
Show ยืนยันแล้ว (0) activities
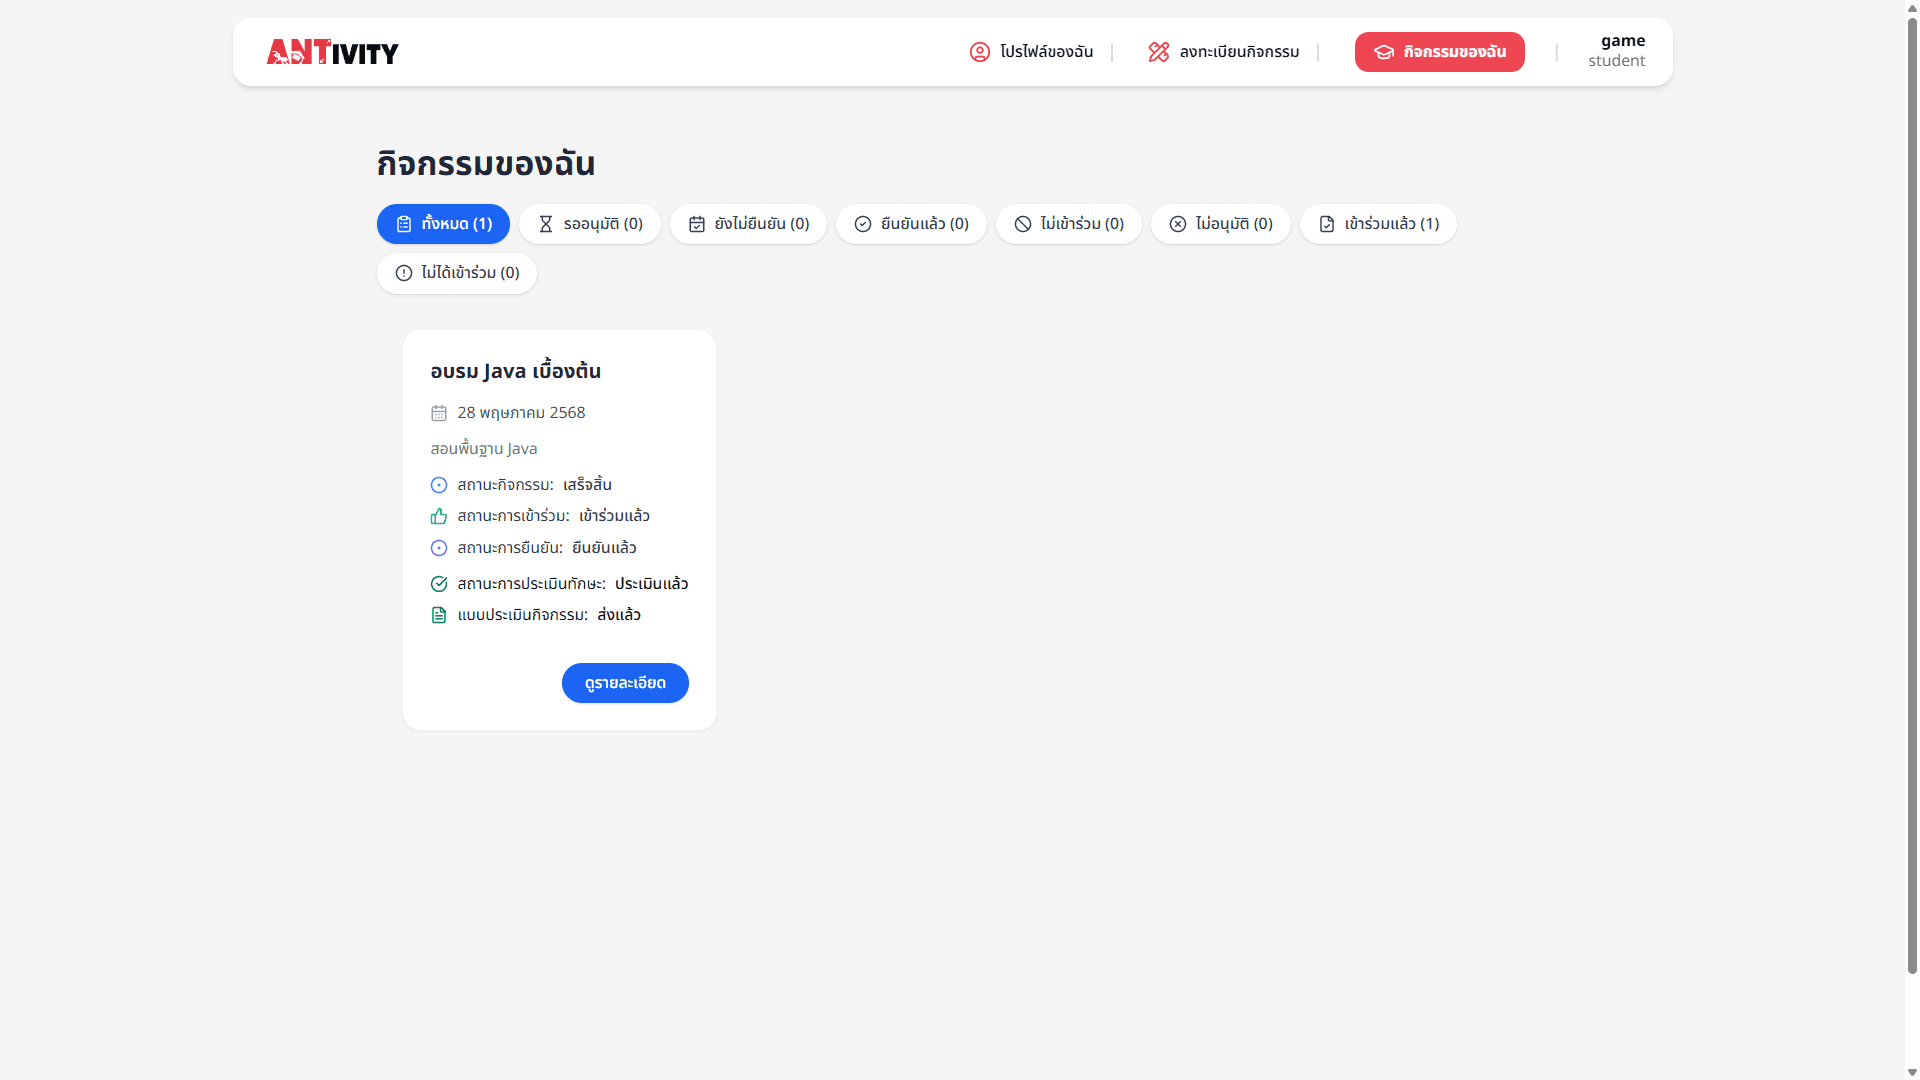pyautogui.click(x=911, y=224)
